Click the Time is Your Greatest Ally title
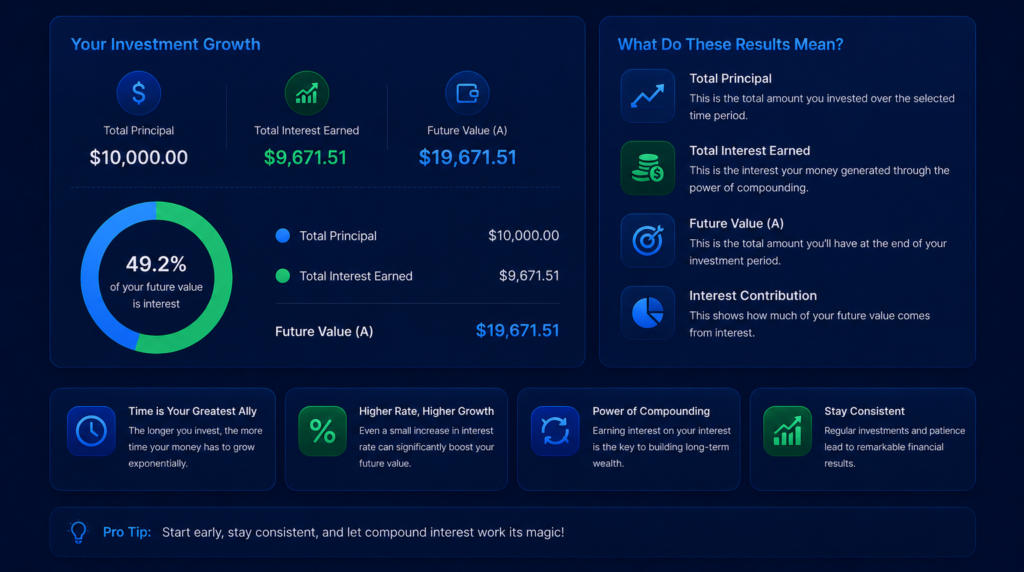The height and width of the screenshot is (572, 1024). click(193, 411)
